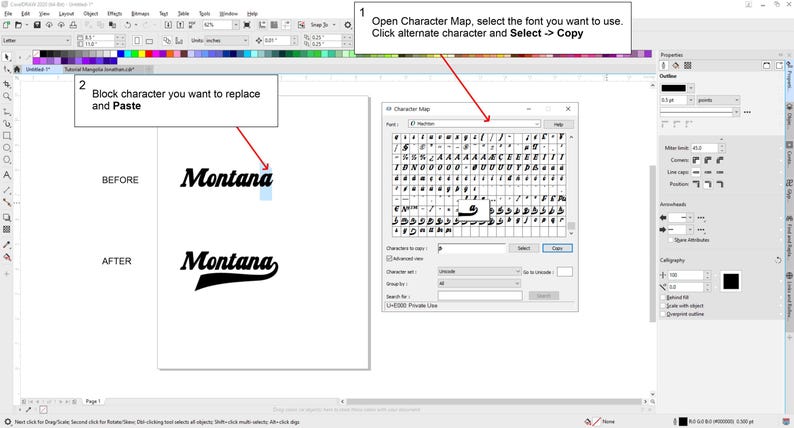This screenshot has width=794, height=428.
Task: Click Page 1 tab at bottom
Action: (93, 401)
